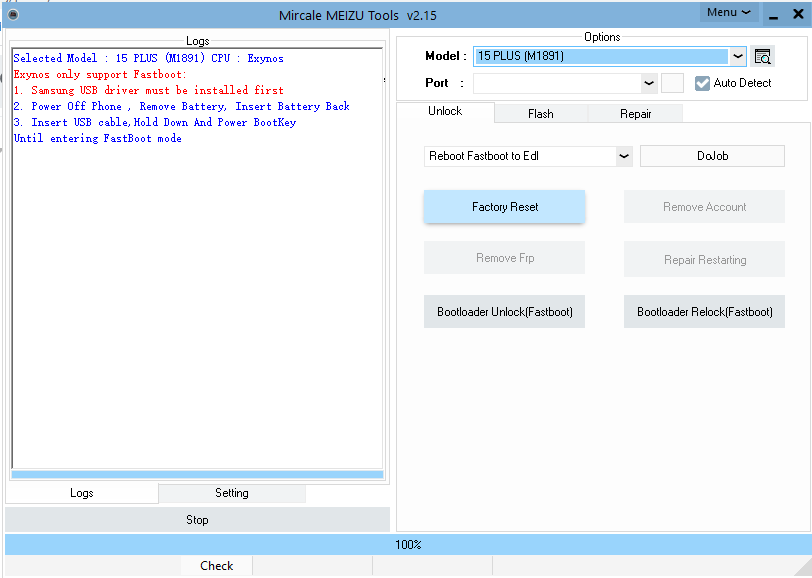Click the 100% progress bar
Screen dimensions: 812x578
408,544
